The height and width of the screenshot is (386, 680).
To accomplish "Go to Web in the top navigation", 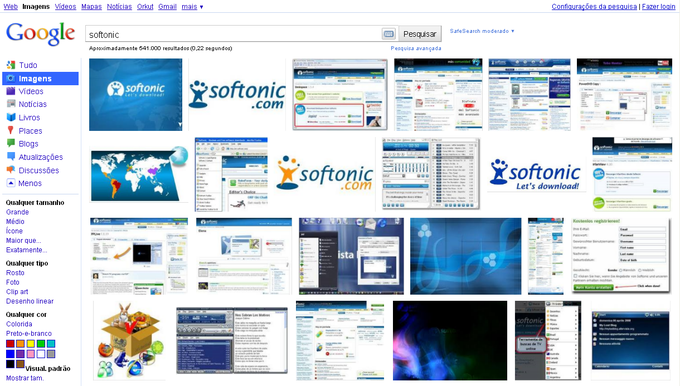I will point(10,7).
